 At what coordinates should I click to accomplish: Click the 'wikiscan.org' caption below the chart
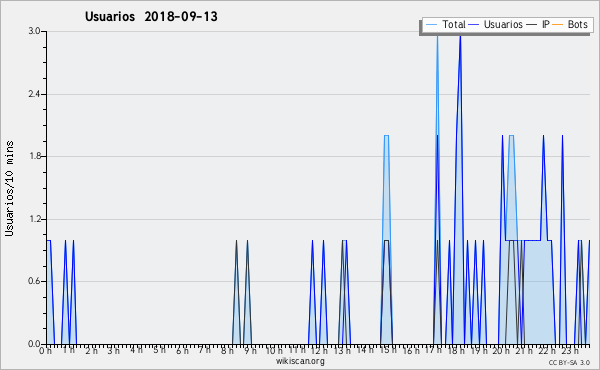pyautogui.click(x=300, y=361)
